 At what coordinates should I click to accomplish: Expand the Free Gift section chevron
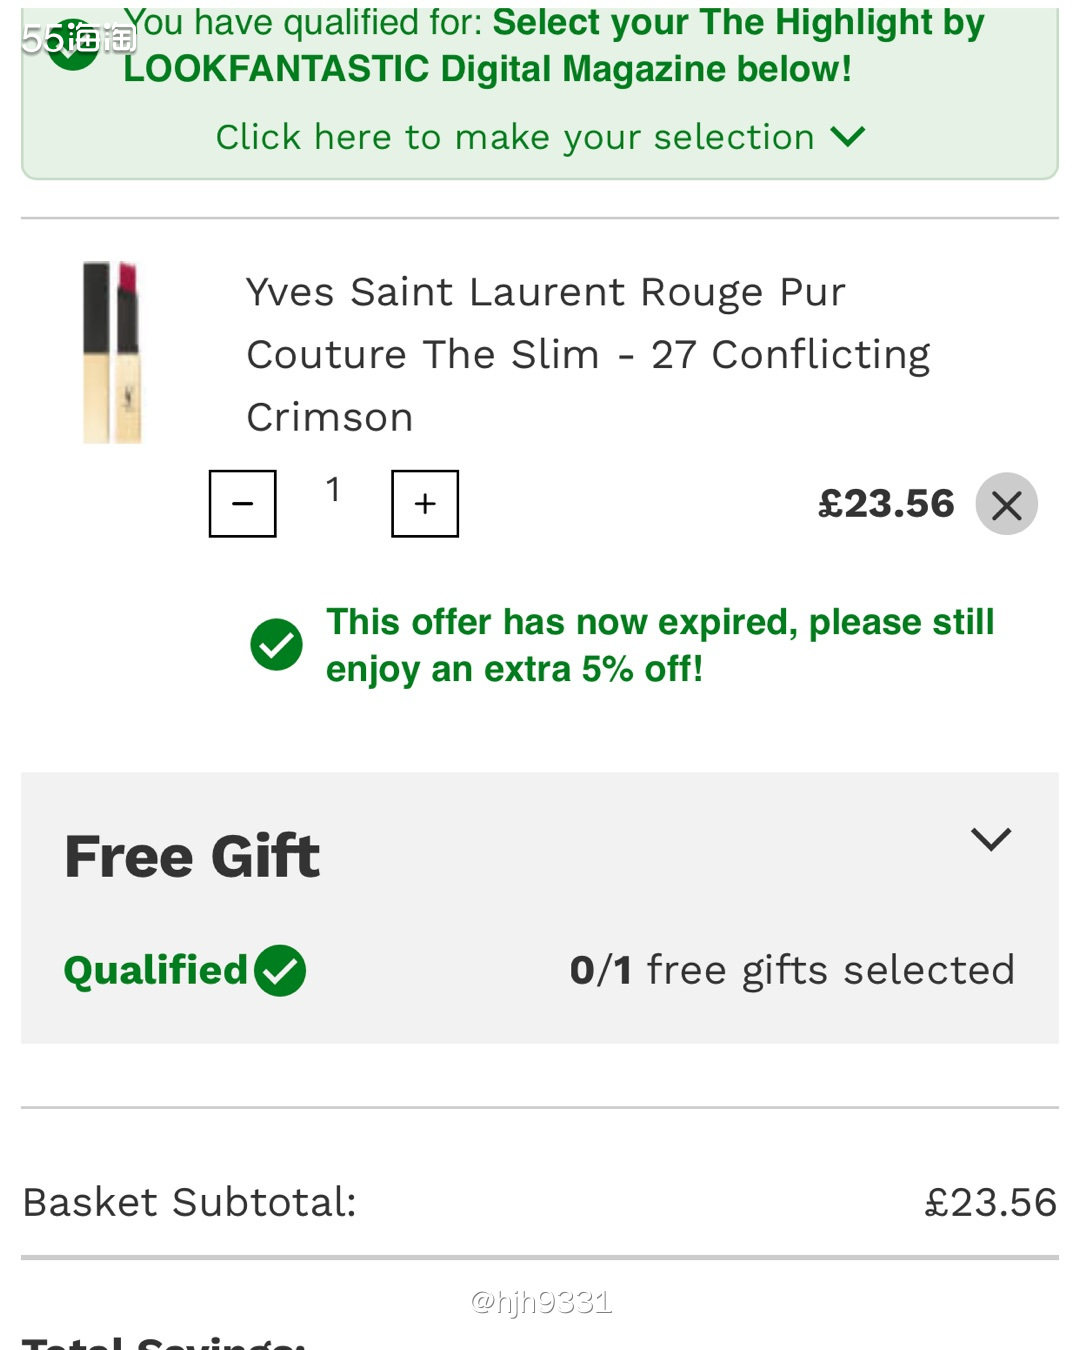991,838
